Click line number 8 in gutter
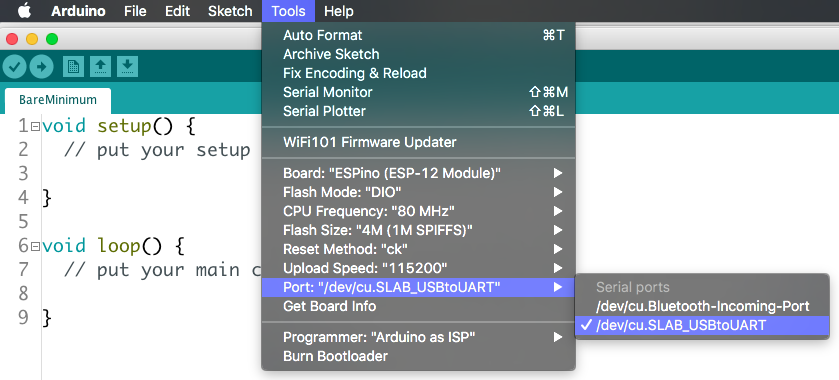Screen dimensions: 839x380 (x=23, y=293)
